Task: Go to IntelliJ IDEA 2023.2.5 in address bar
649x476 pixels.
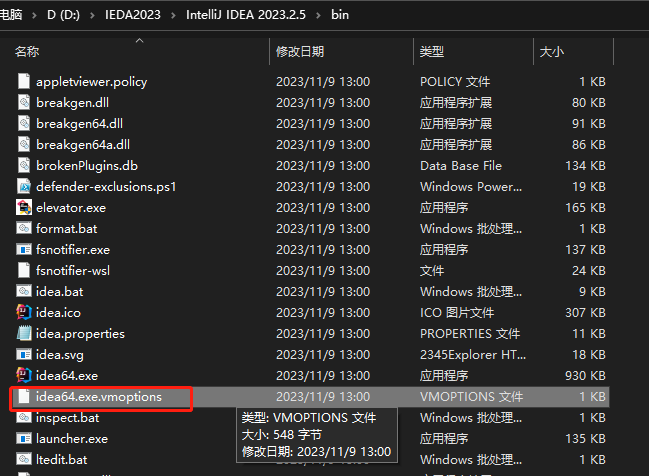Action: (x=246, y=15)
